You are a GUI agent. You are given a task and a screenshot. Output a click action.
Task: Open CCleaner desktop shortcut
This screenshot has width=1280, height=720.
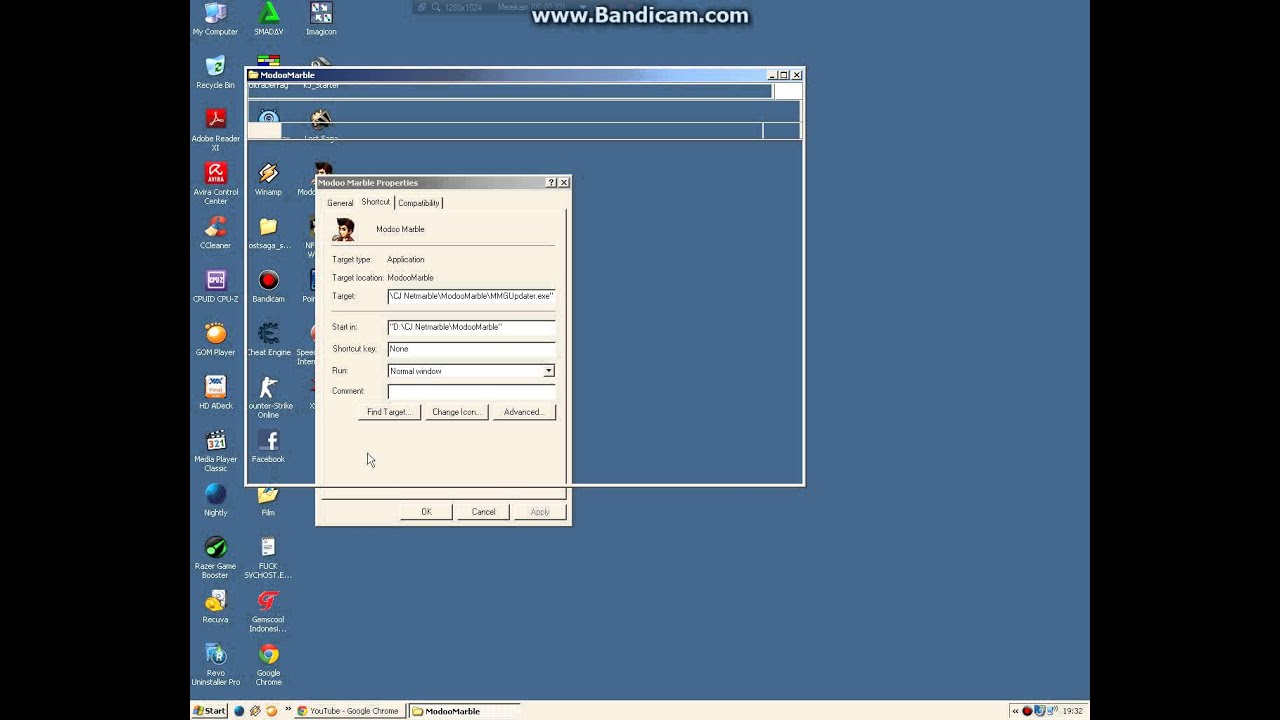215,232
